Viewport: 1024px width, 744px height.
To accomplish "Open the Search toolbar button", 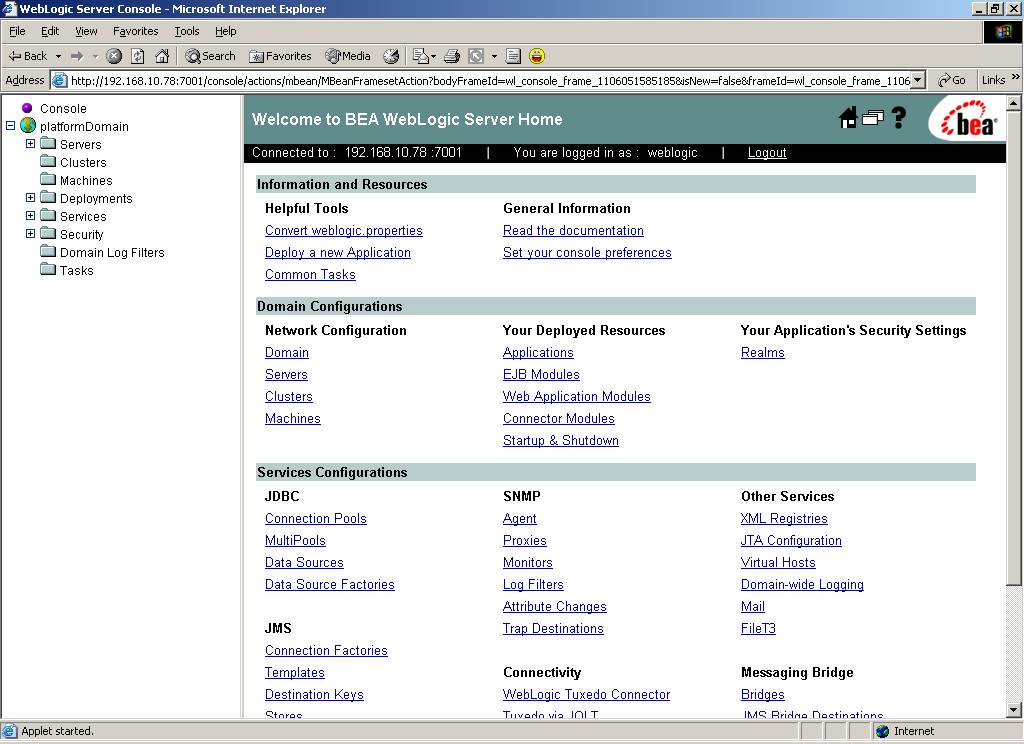I will (x=210, y=56).
